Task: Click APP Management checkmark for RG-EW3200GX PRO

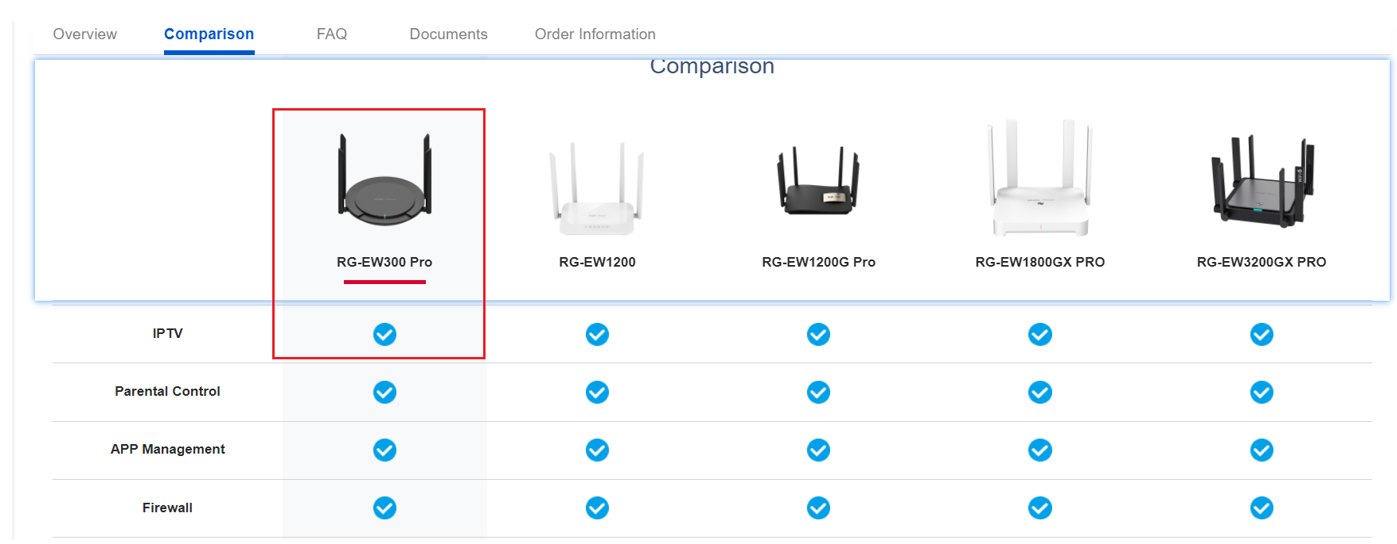Action: (x=1262, y=450)
